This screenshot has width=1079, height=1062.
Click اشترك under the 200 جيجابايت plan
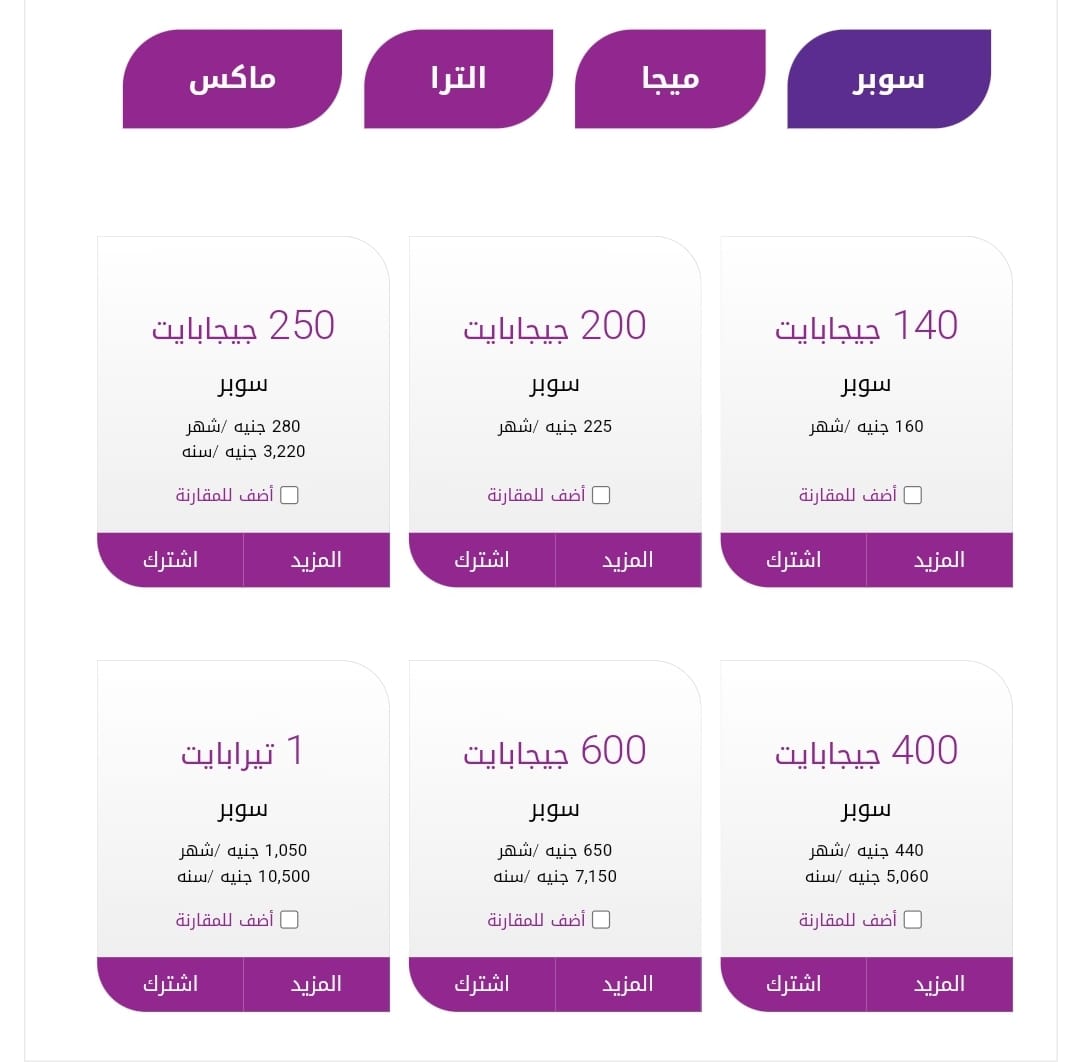pyautogui.click(x=481, y=560)
